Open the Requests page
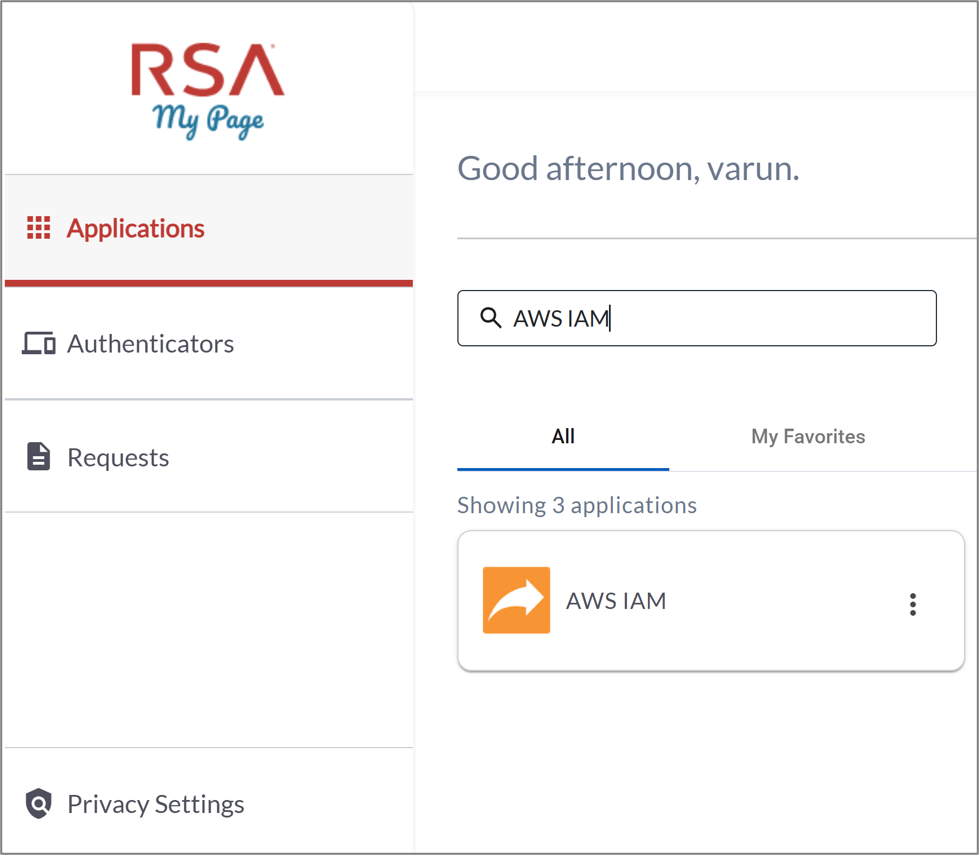The image size is (979, 855). click(209, 457)
